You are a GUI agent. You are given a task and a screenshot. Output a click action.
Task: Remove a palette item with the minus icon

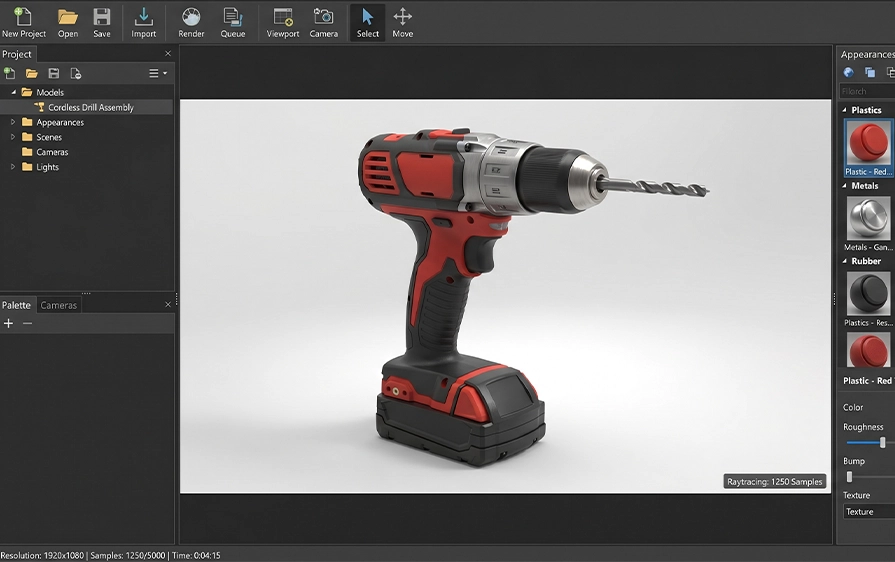(27, 324)
